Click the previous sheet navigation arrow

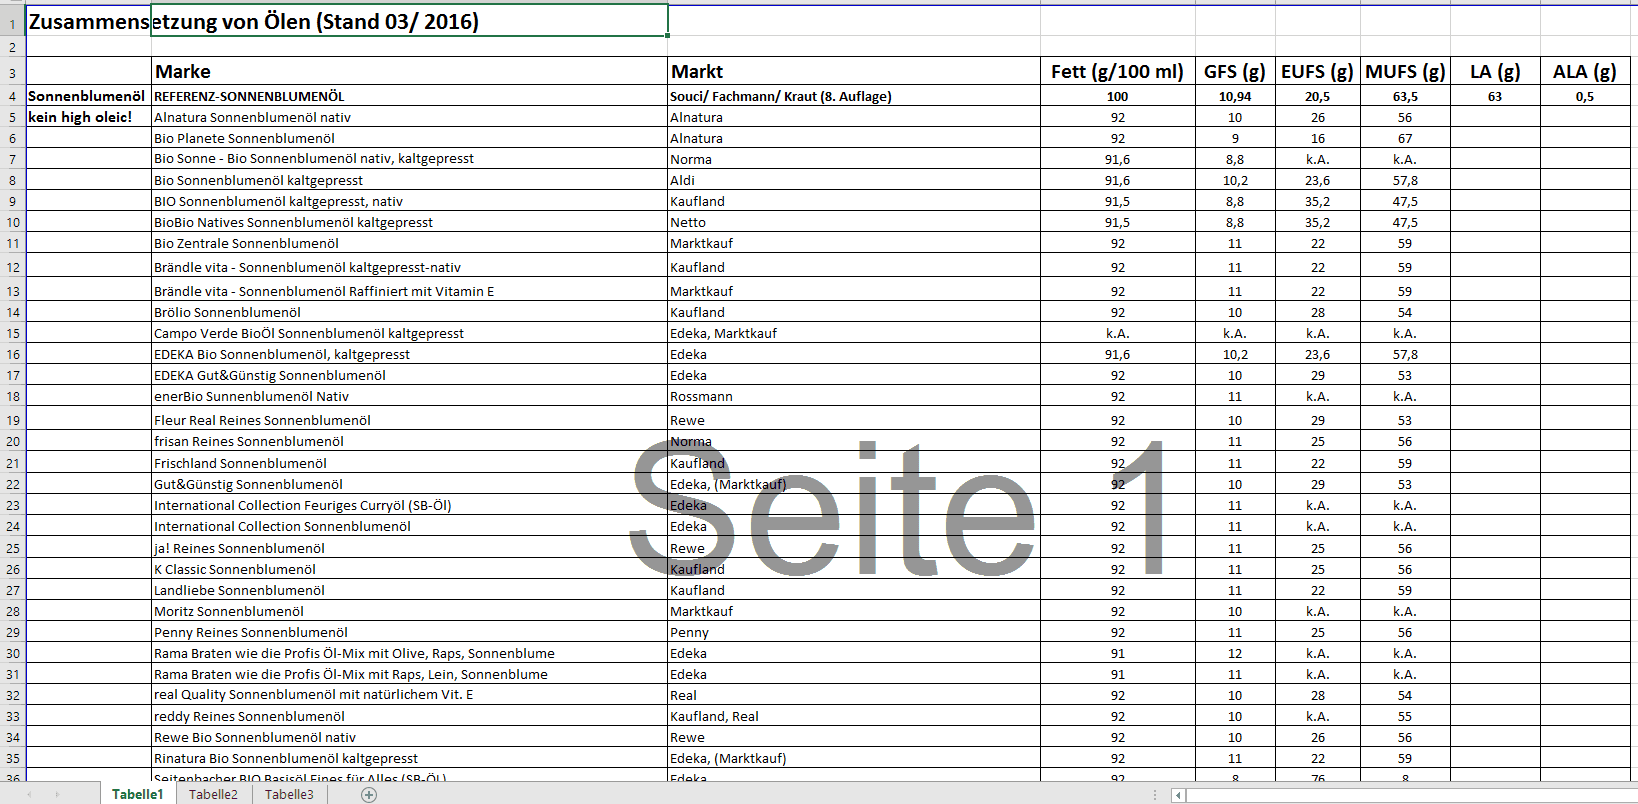pos(29,795)
